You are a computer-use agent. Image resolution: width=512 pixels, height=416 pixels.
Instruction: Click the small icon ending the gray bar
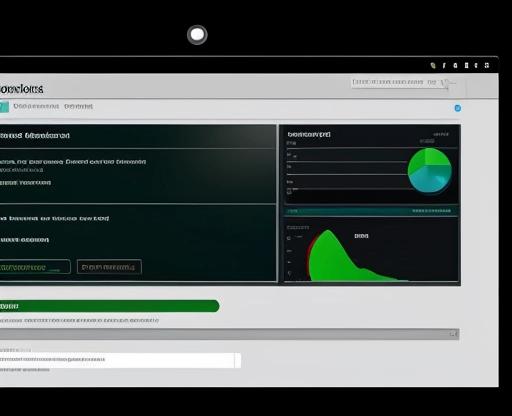[453, 334]
